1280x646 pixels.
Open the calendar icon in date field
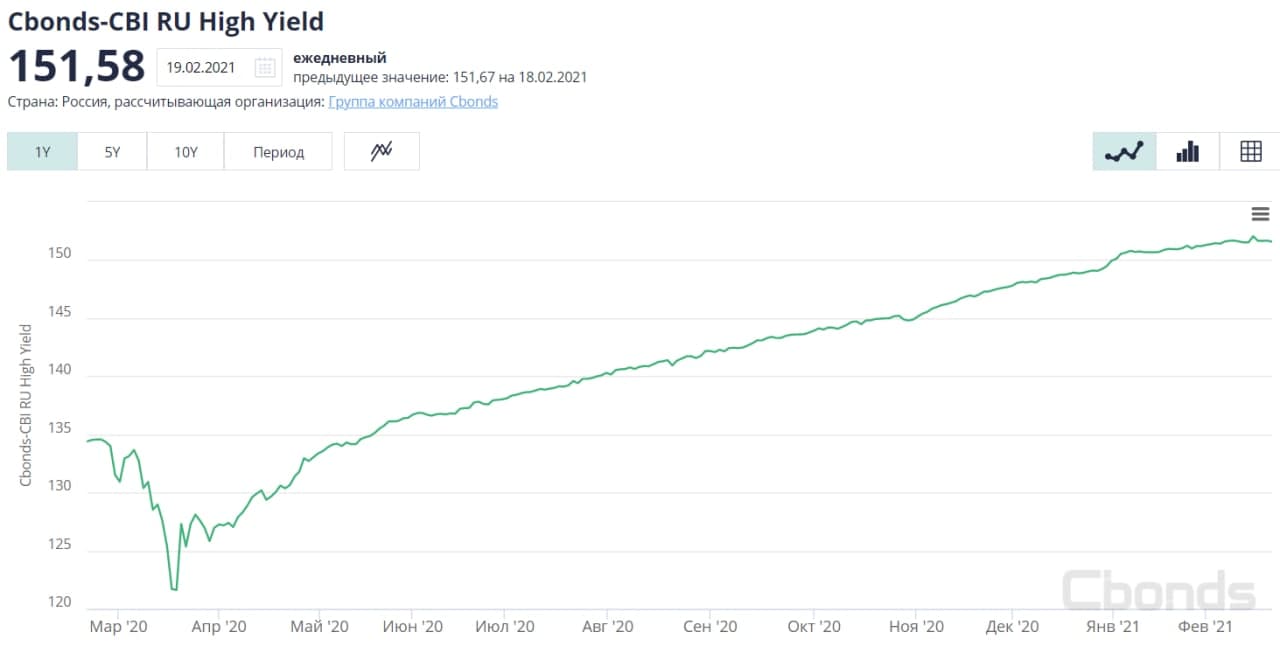(264, 68)
